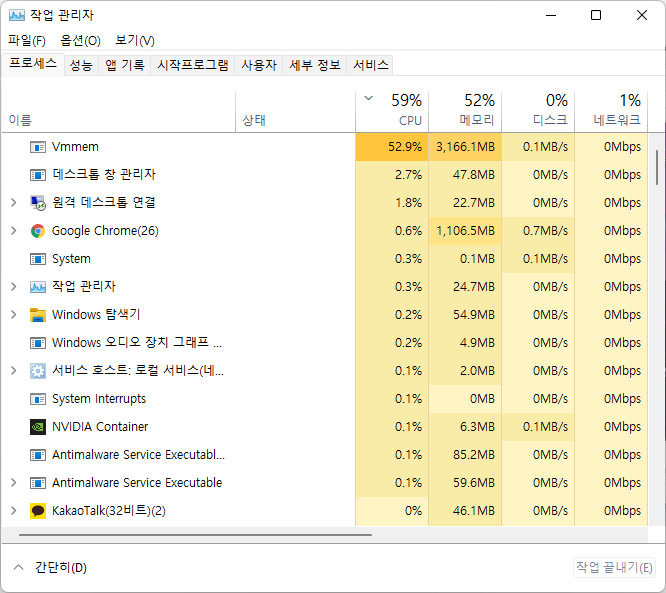
Task: Select the NVIDIA Container row name
Action: pos(100,427)
